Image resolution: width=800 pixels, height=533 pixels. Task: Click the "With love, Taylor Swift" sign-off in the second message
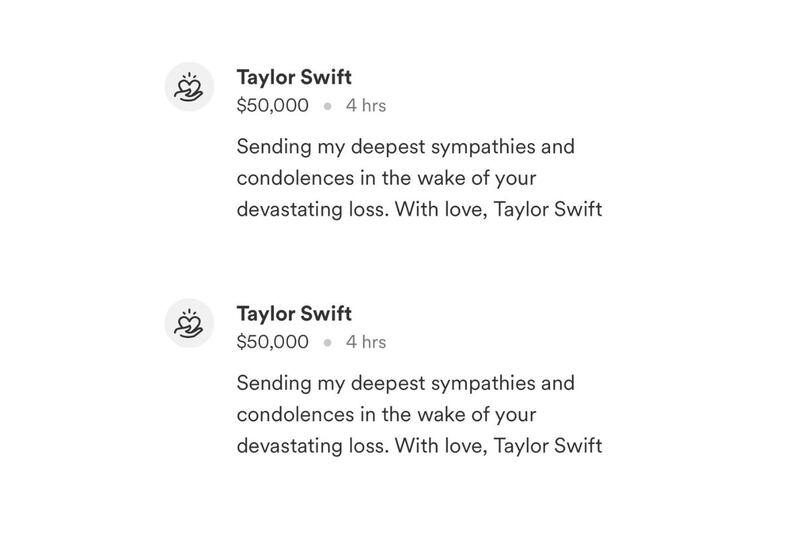pyautogui.click(x=498, y=446)
